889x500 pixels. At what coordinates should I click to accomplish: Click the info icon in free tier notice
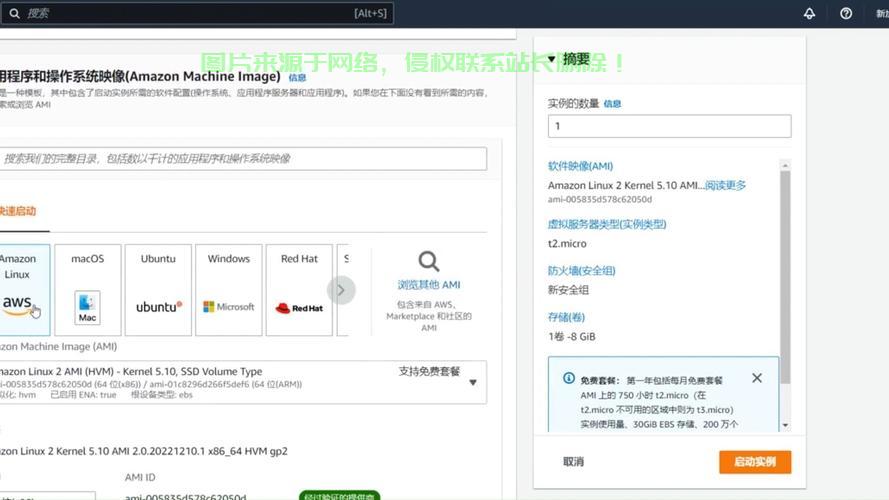coord(569,378)
